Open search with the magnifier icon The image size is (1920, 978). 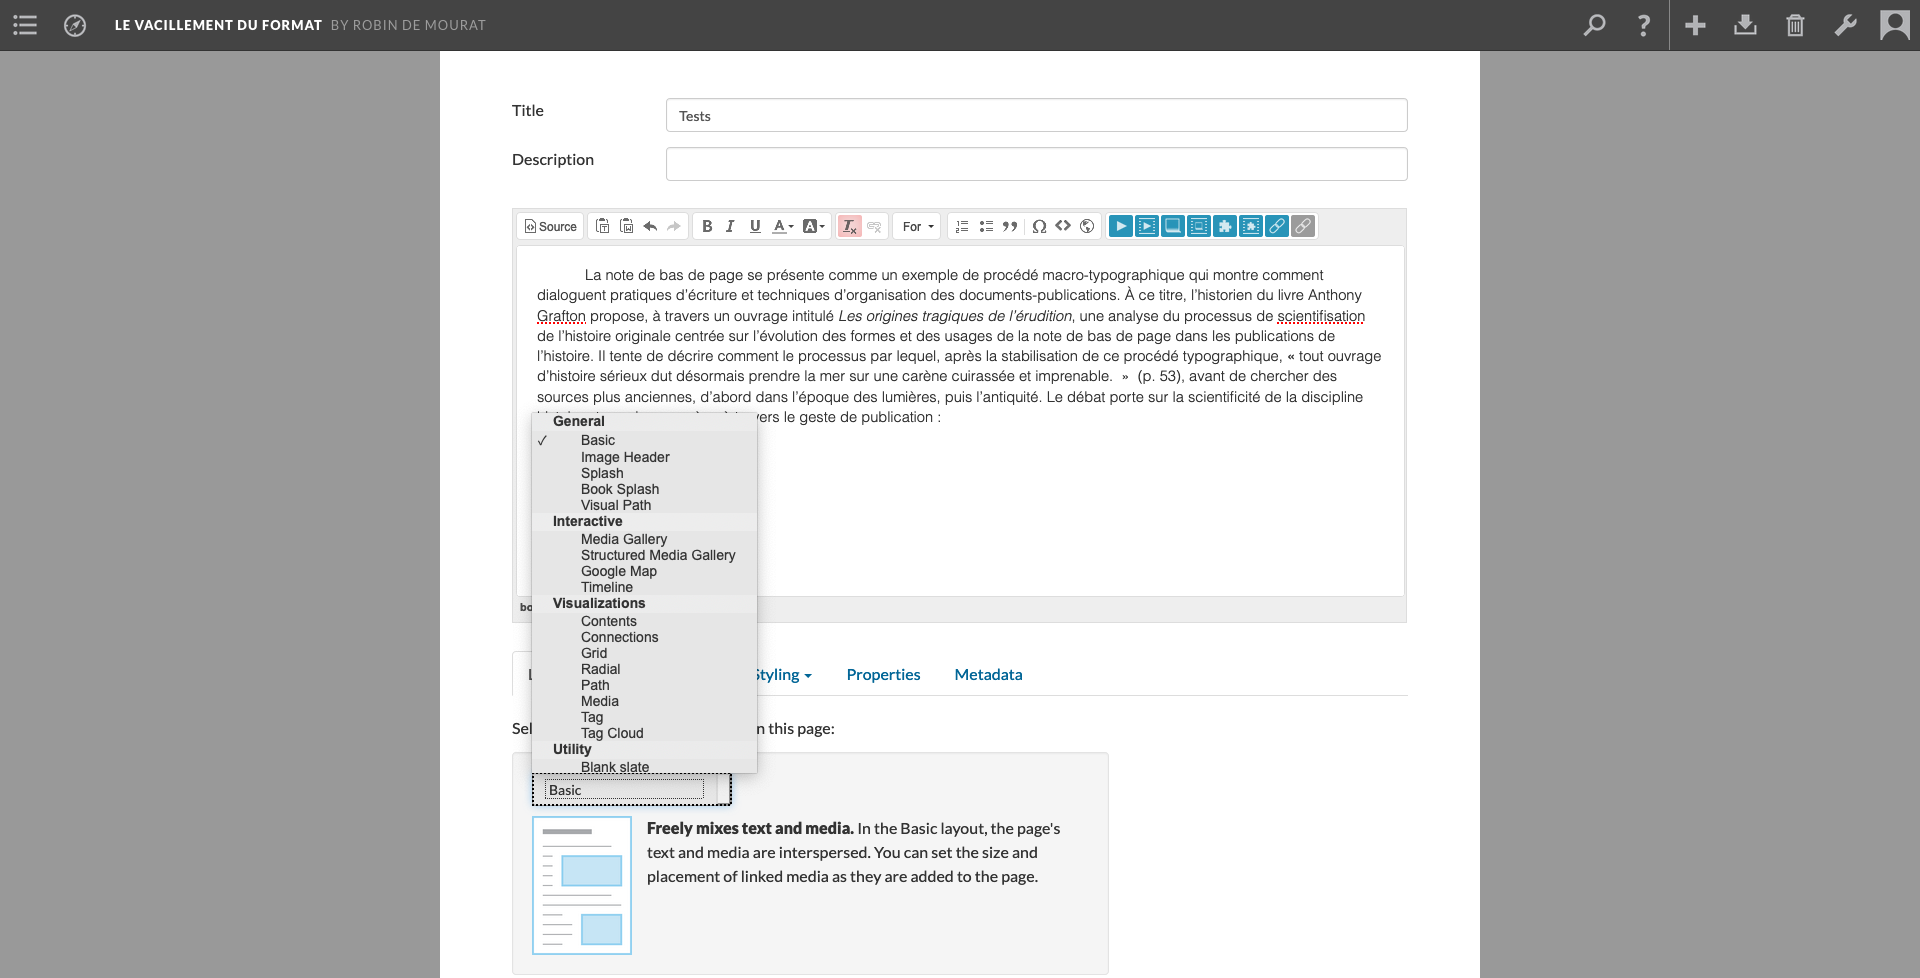(1594, 25)
